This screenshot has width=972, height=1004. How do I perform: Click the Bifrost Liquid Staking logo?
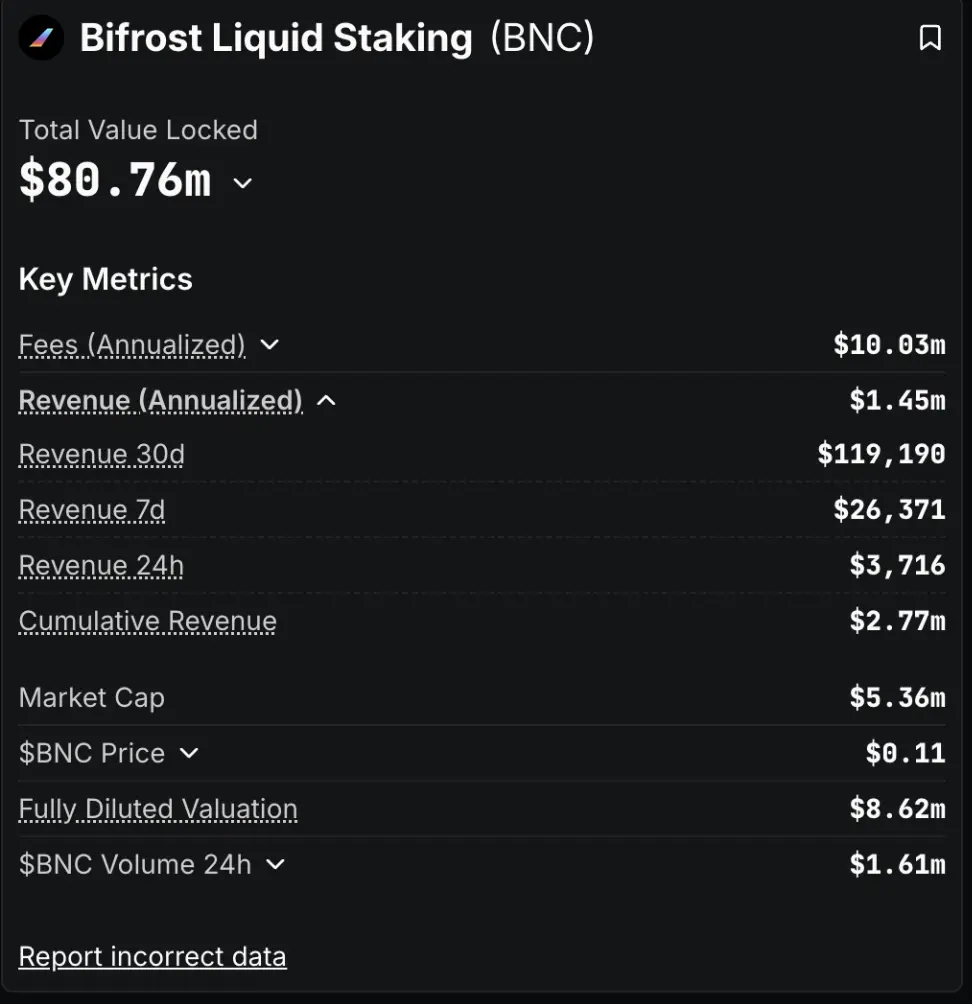click(x=41, y=38)
